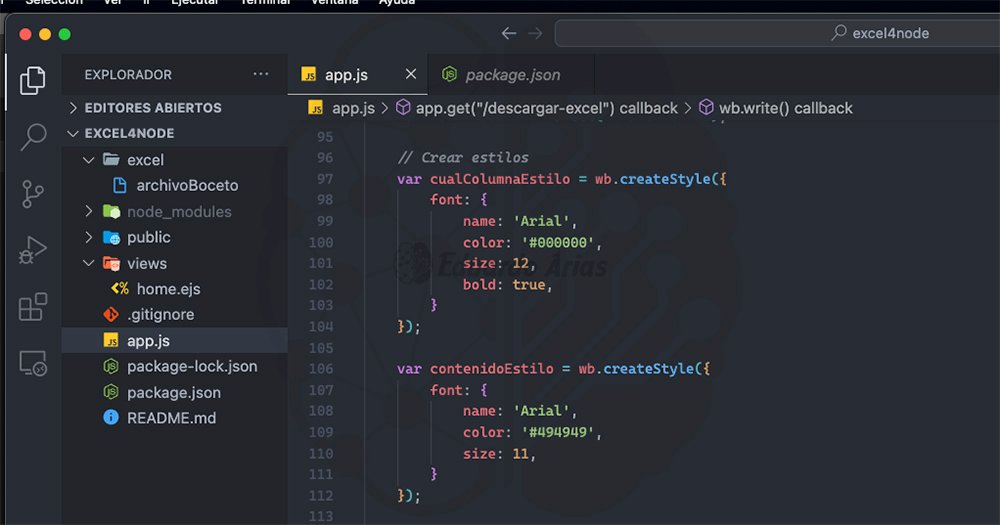This screenshot has width=1000, height=525.
Task: Open package.json in the file explorer
Action: tap(175, 392)
